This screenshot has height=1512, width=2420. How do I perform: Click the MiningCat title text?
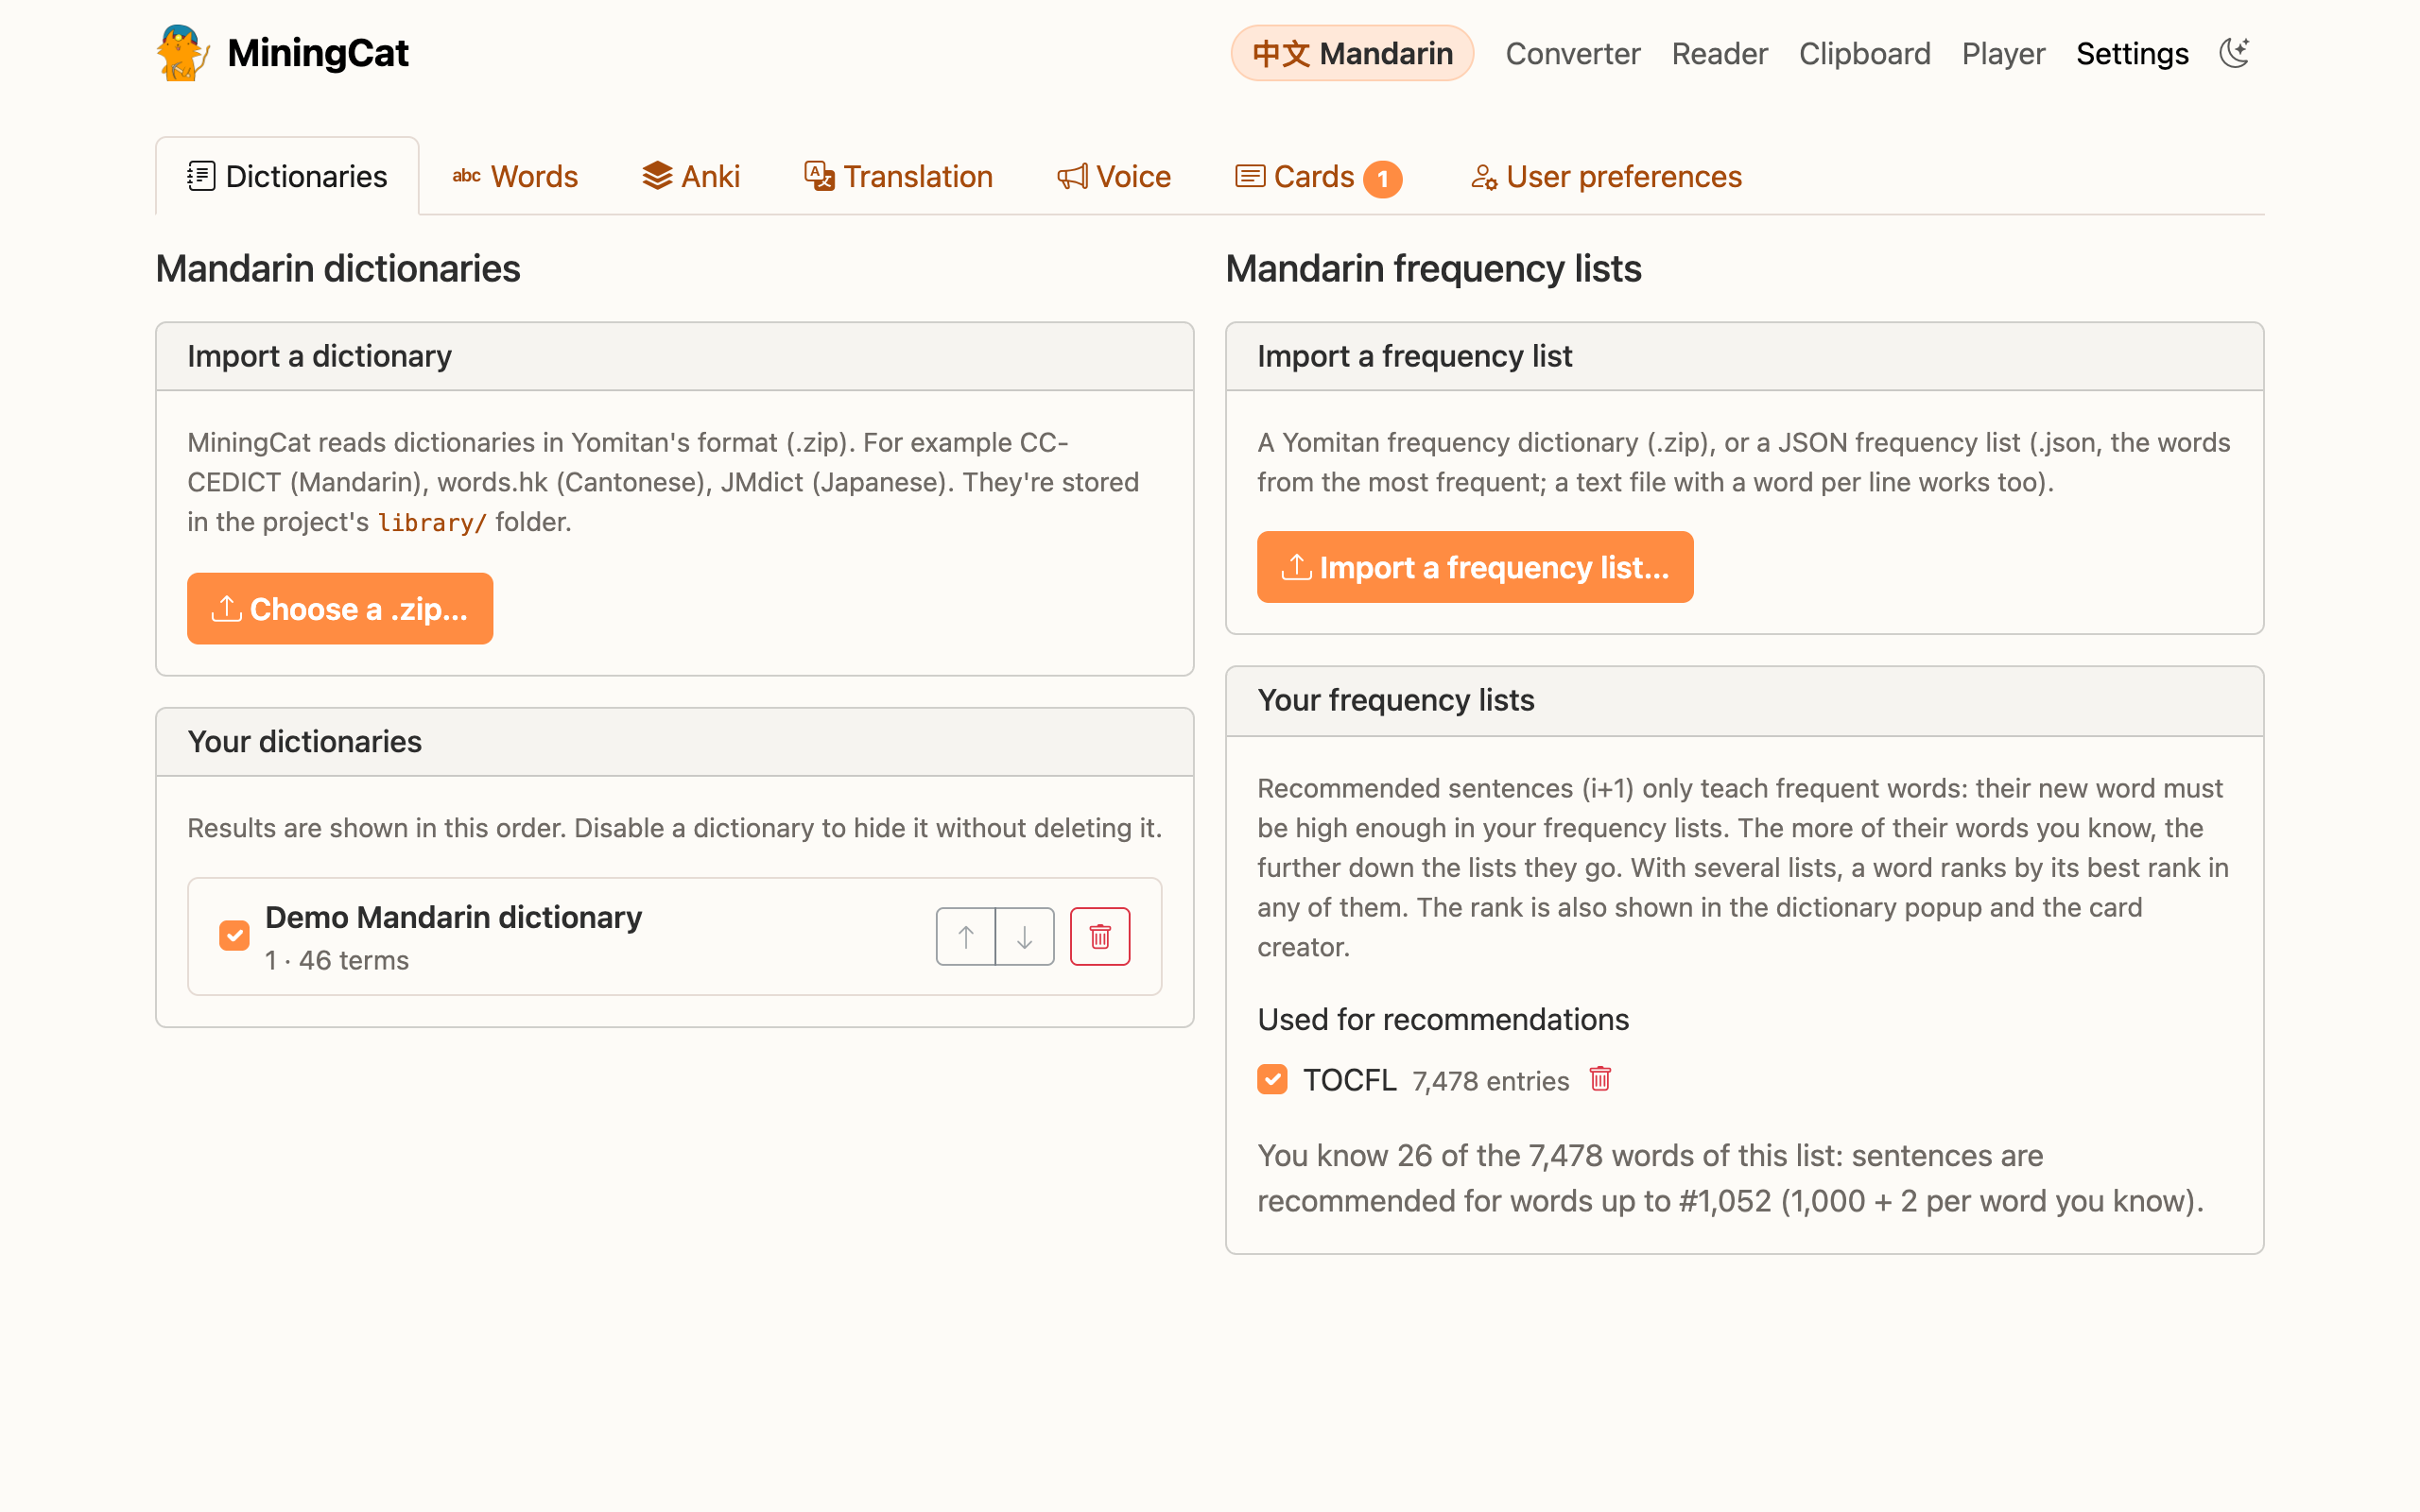(318, 53)
